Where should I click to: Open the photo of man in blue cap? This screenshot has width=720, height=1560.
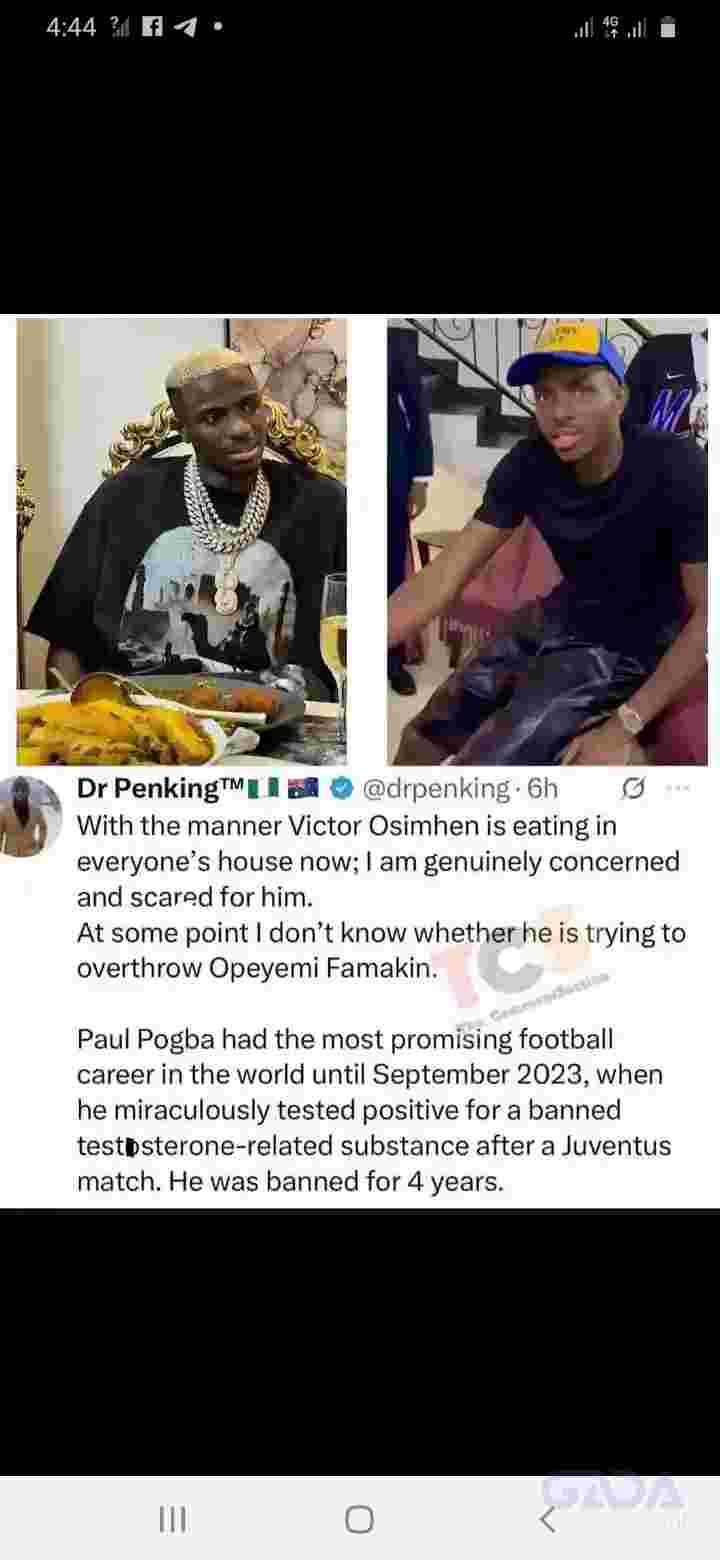coord(547,541)
